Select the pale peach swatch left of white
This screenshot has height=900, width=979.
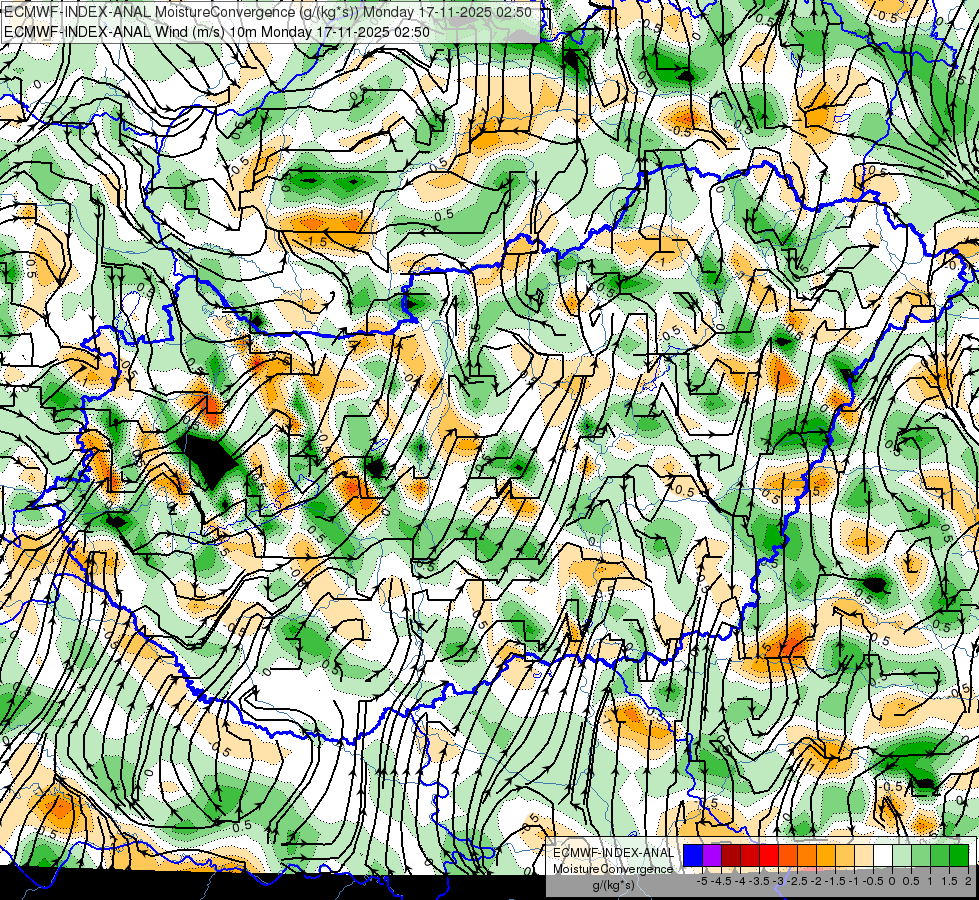pos(863,856)
